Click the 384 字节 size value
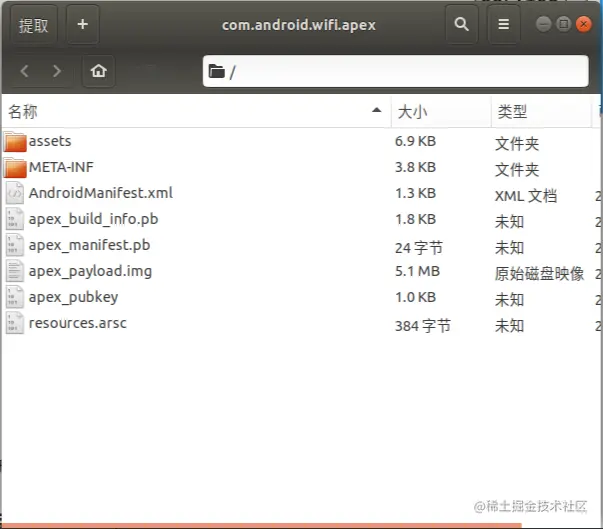This screenshot has width=603, height=529. (423, 326)
